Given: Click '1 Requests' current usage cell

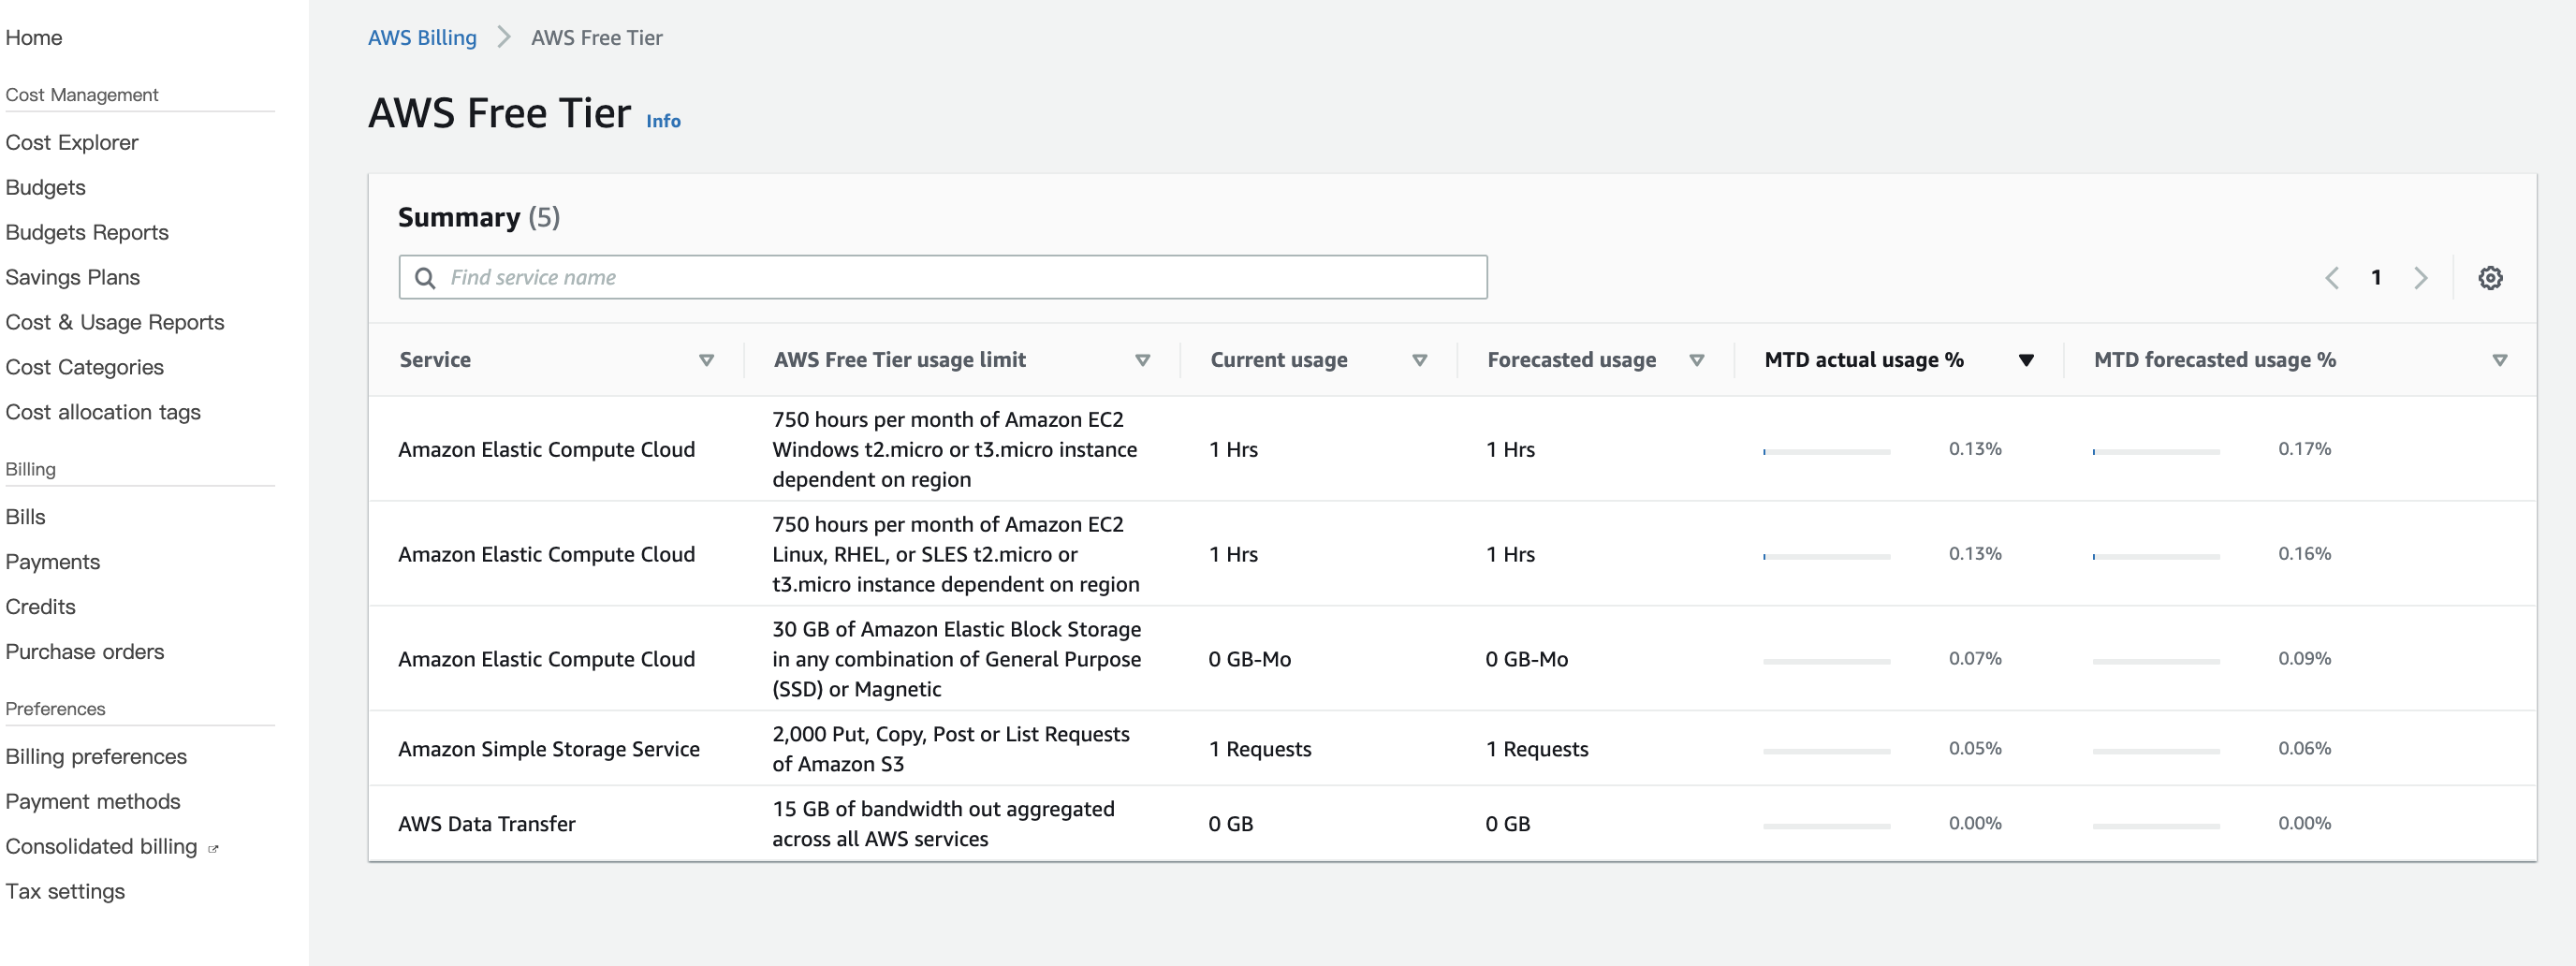Looking at the screenshot, I should [x=1260, y=750].
